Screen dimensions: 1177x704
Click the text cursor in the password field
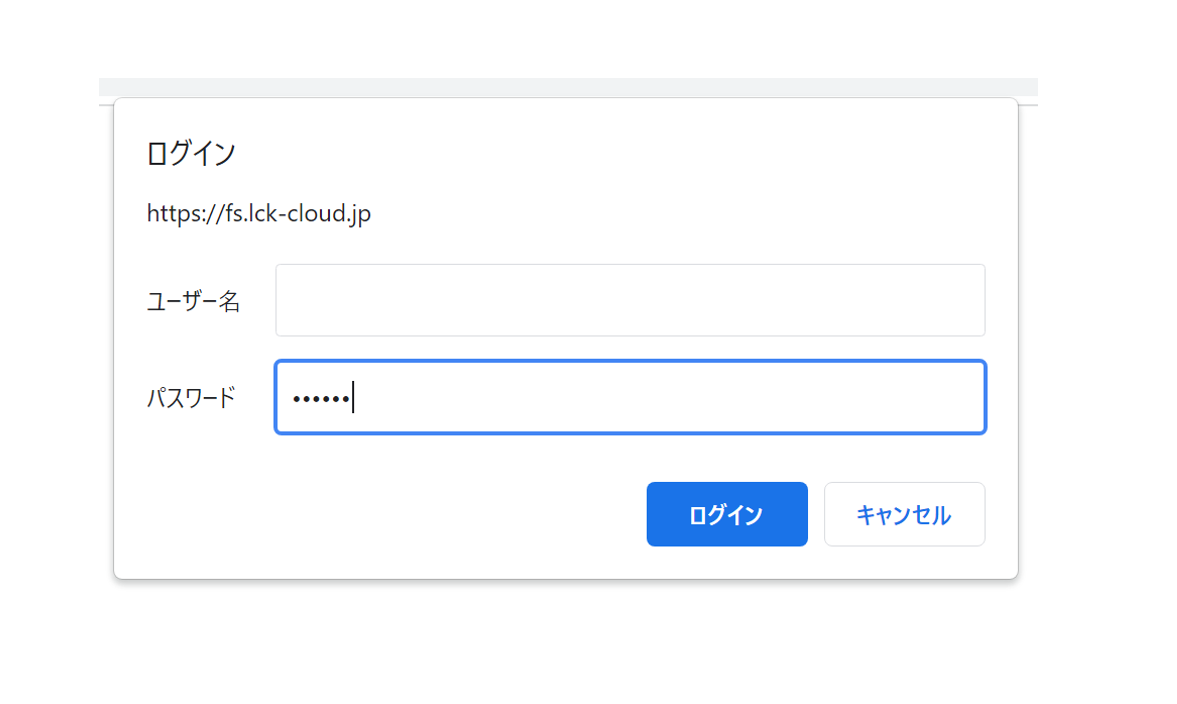[355, 396]
